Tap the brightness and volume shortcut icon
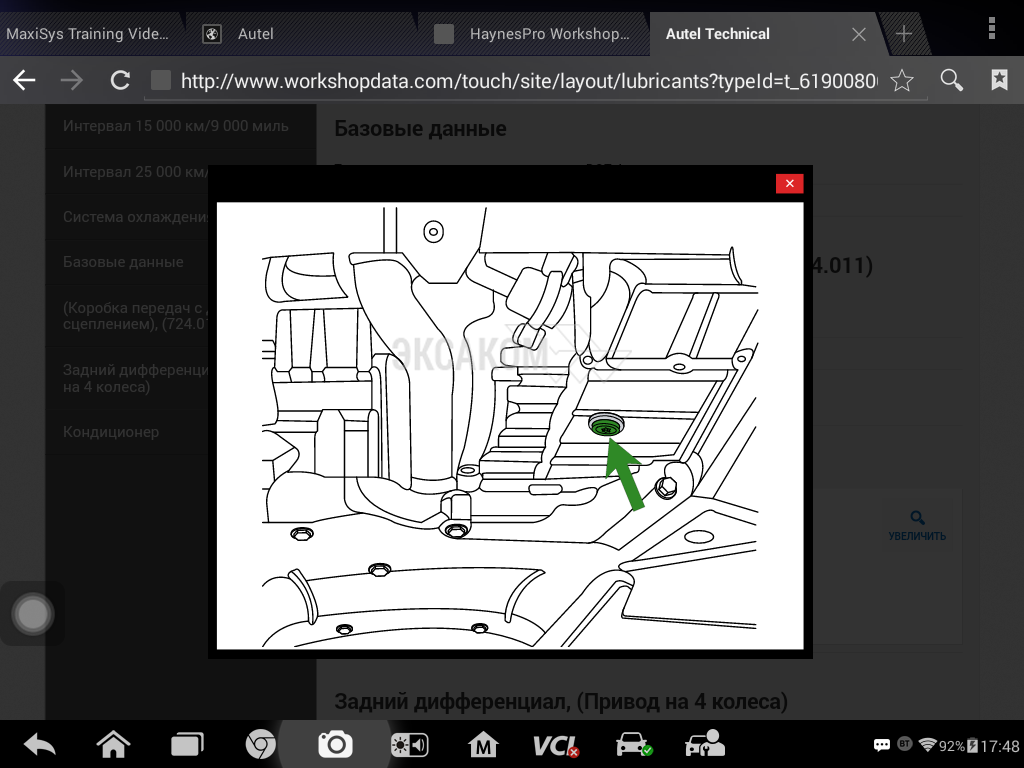Image resolution: width=1024 pixels, height=768 pixels. point(410,745)
